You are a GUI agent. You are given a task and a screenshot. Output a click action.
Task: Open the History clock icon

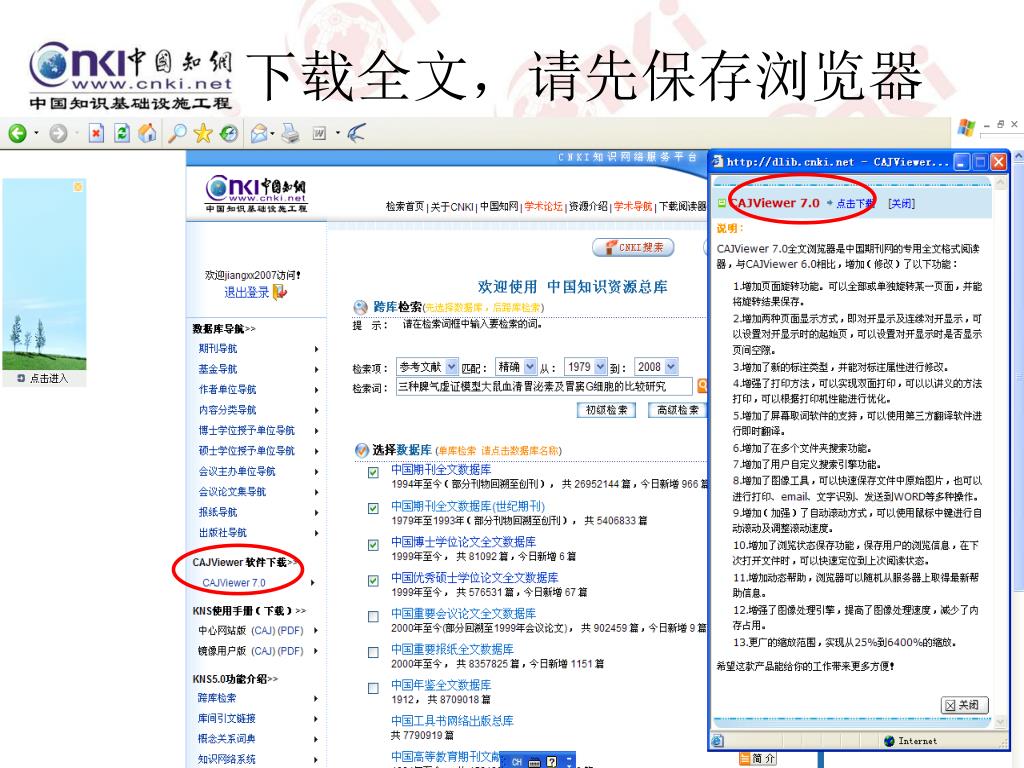[229, 133]
